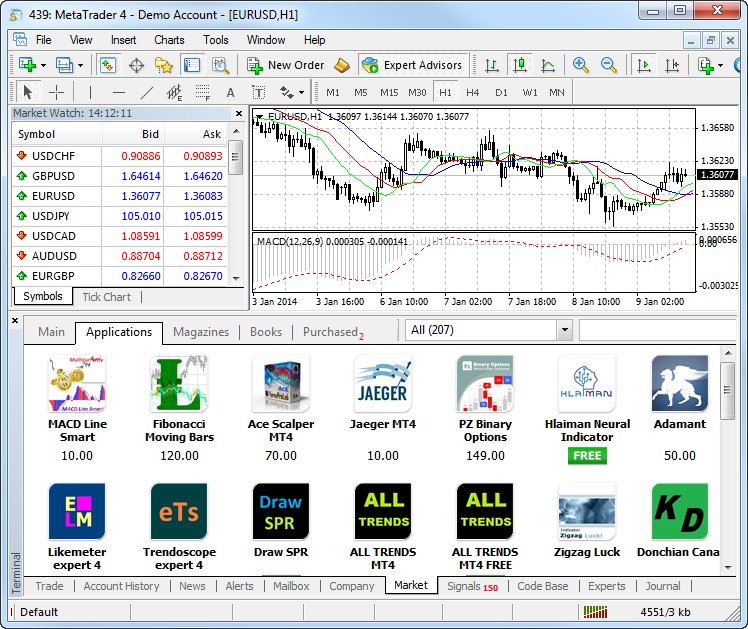
Task: Switch chart to candlesticks view
Action: click(519, 65)
